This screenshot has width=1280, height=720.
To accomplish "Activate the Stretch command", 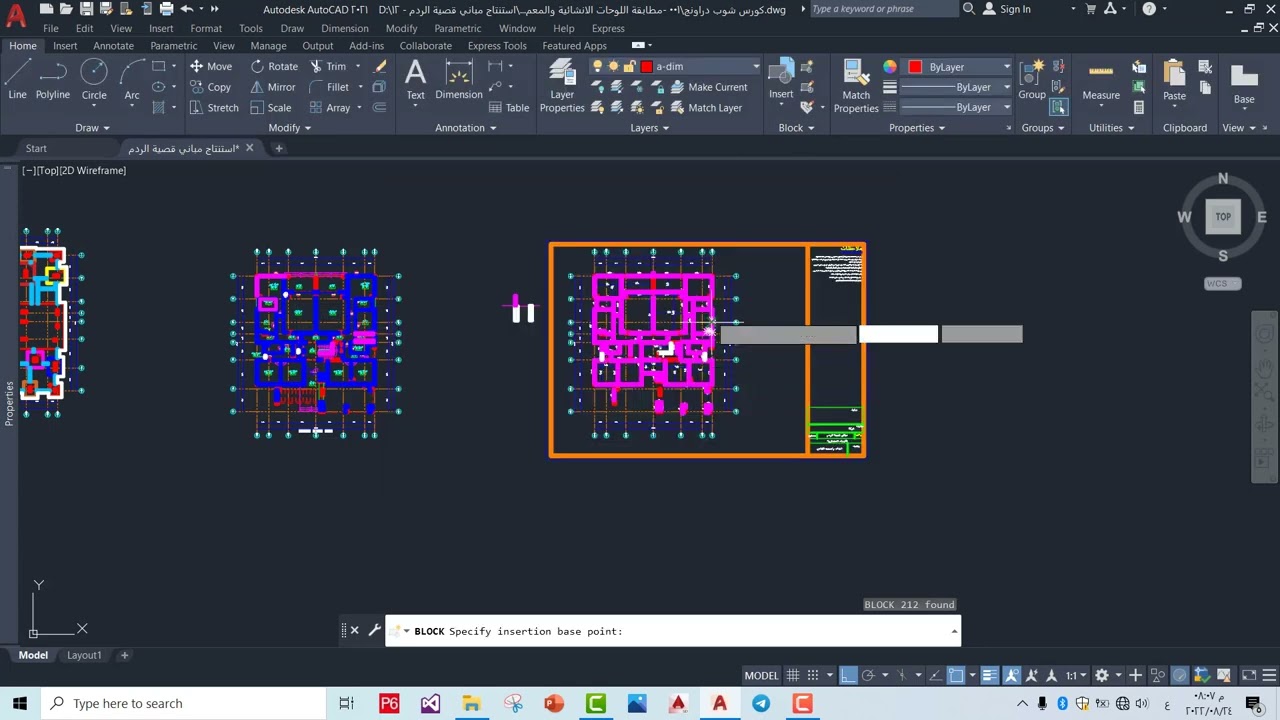I will pyautogui.click(x=214, y=108).
